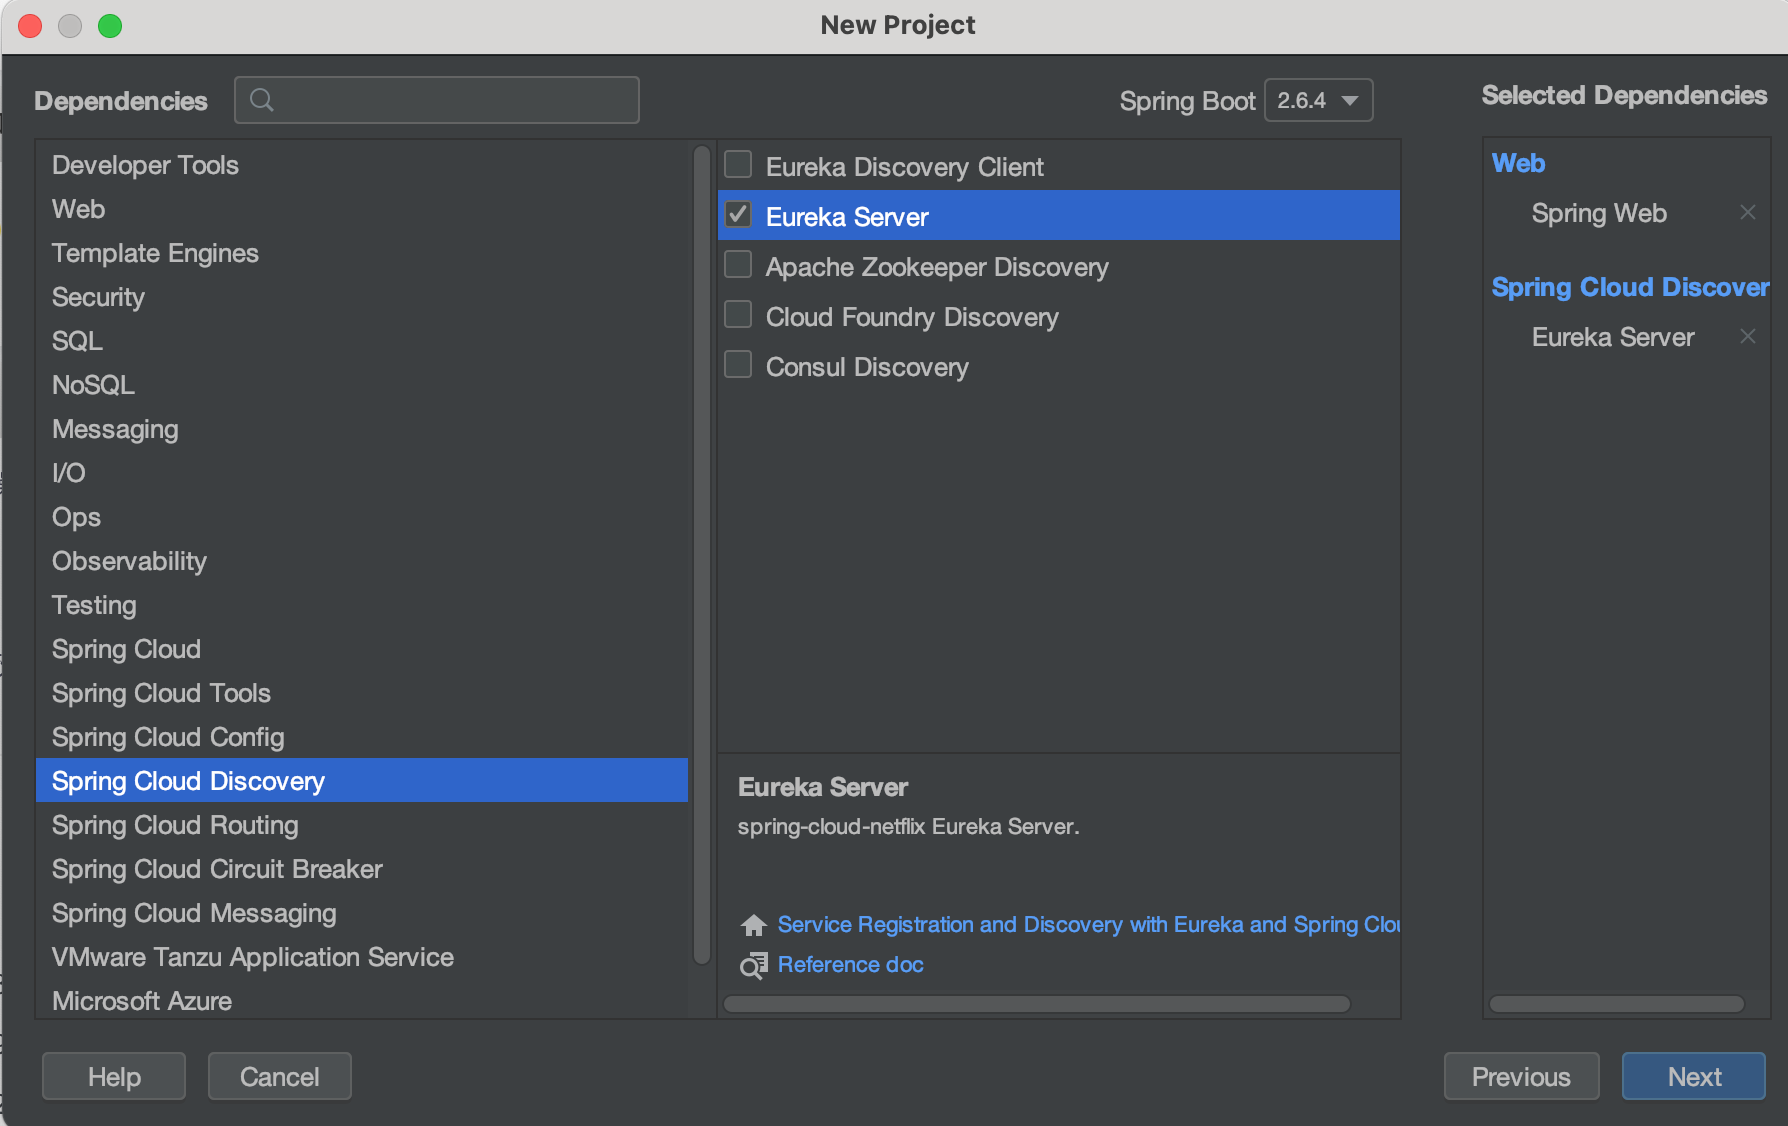The height and width of the screenshot is (1126, 1788).
Task: Select Spring Cloud Discovery category
Action: coord(362,781)
